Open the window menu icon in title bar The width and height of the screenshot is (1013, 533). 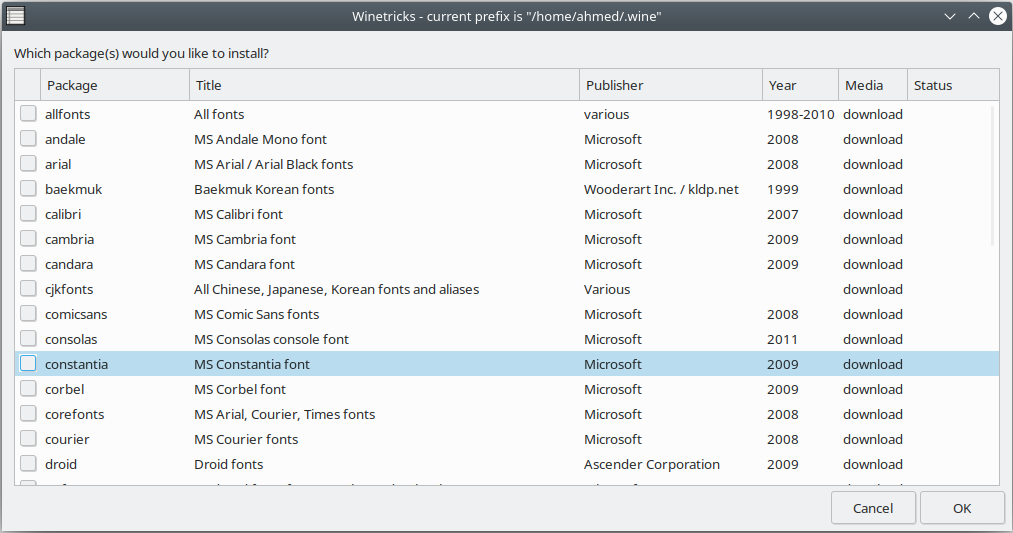coord(16,16)
